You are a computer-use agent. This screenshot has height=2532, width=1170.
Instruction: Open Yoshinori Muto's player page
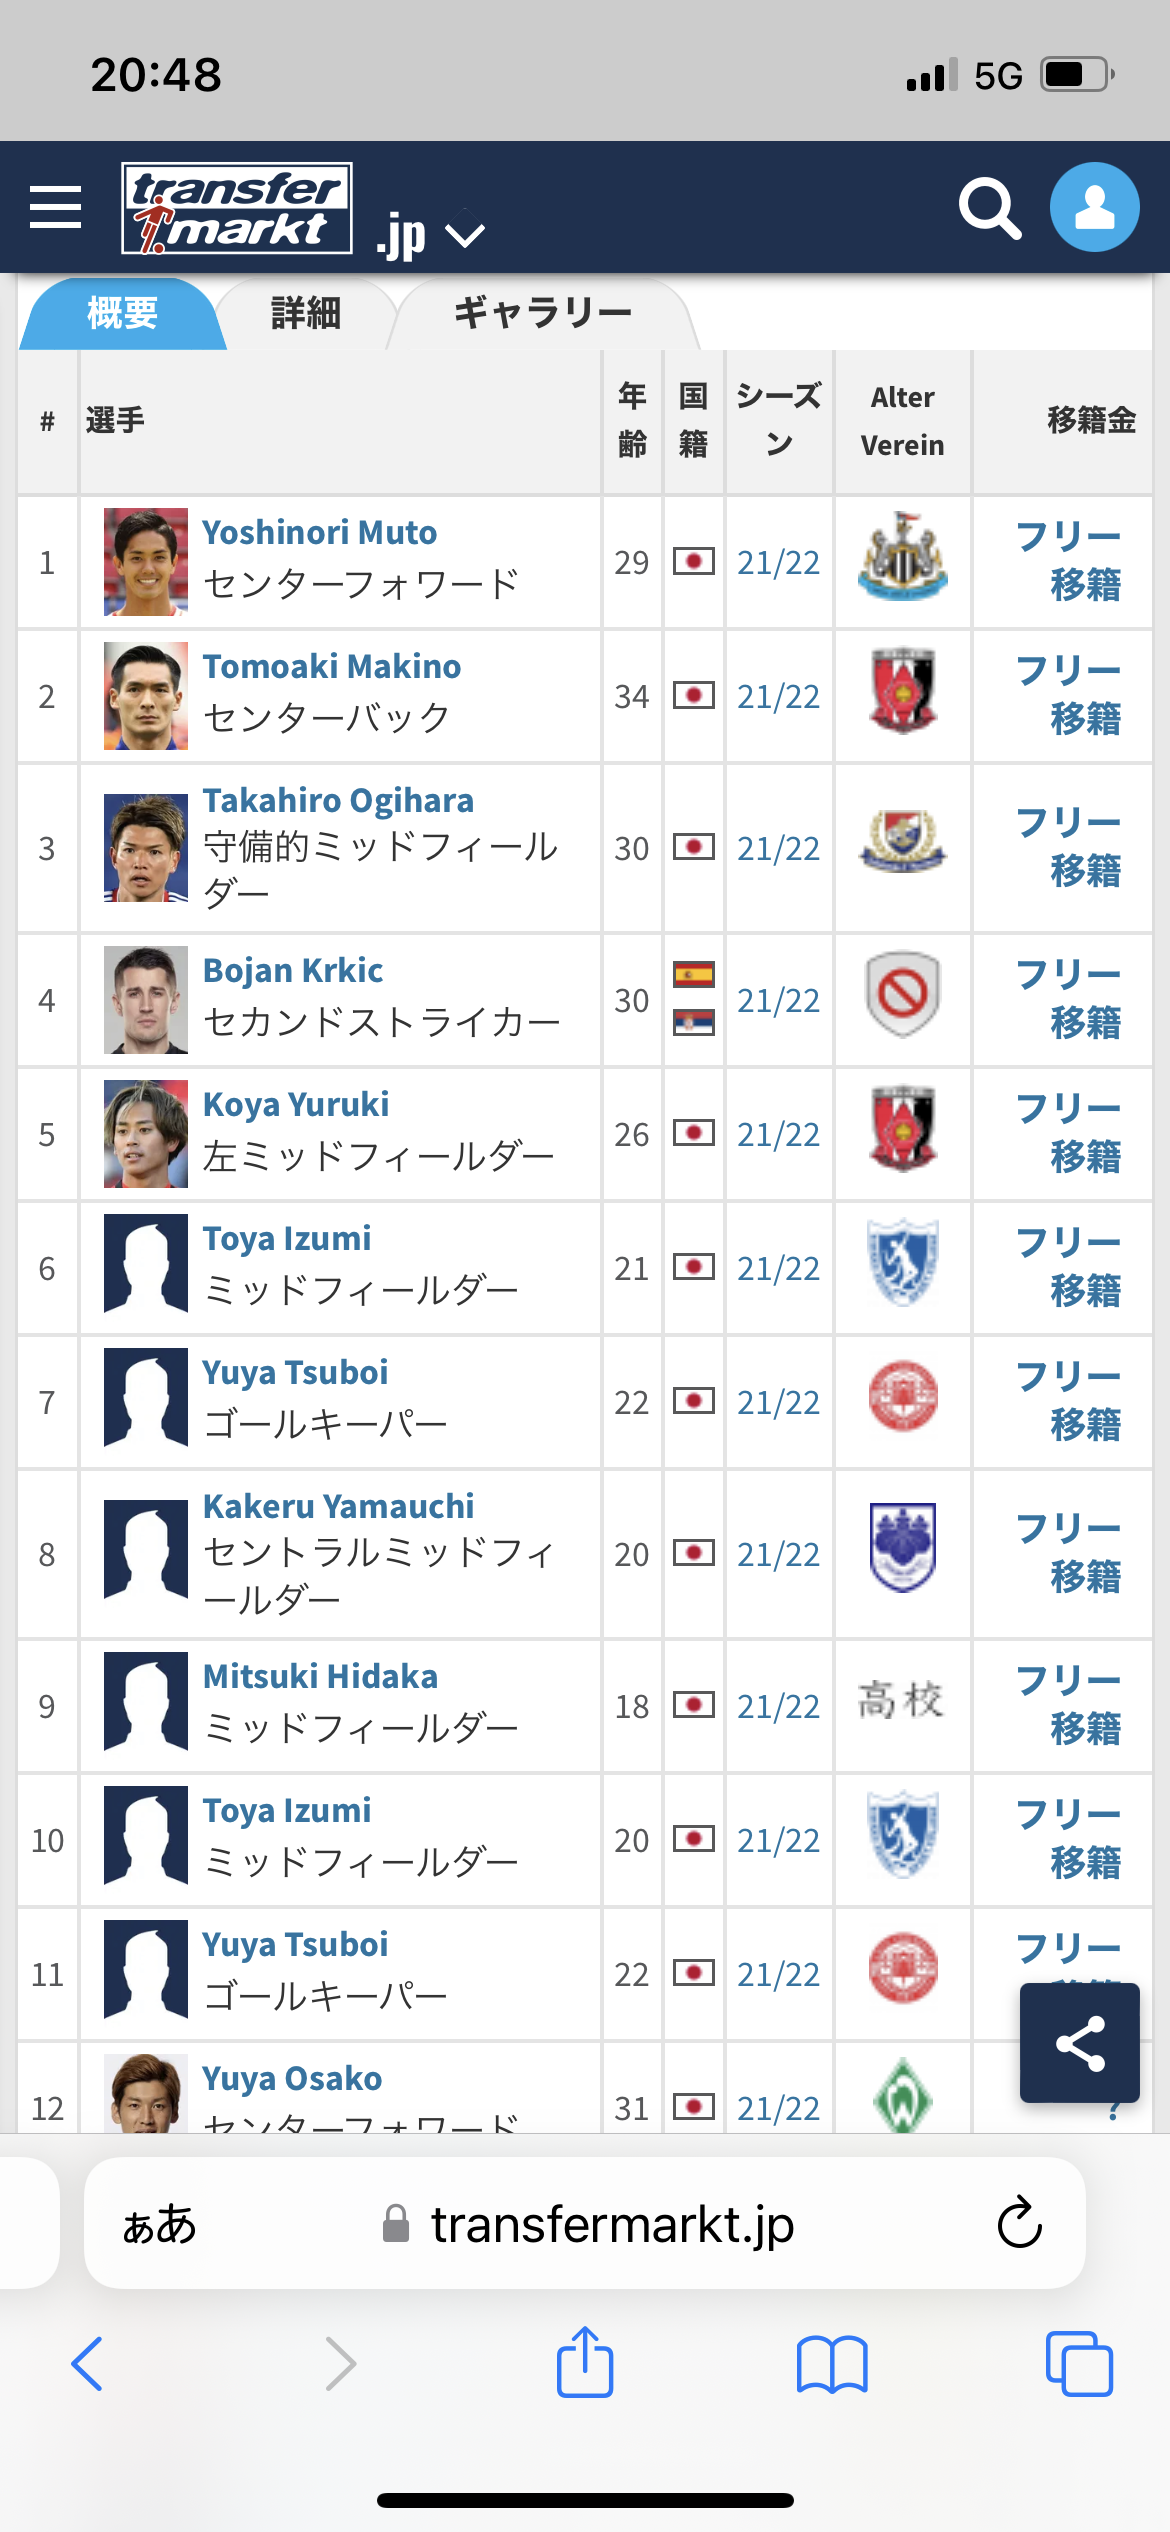(x=320, y=532)
